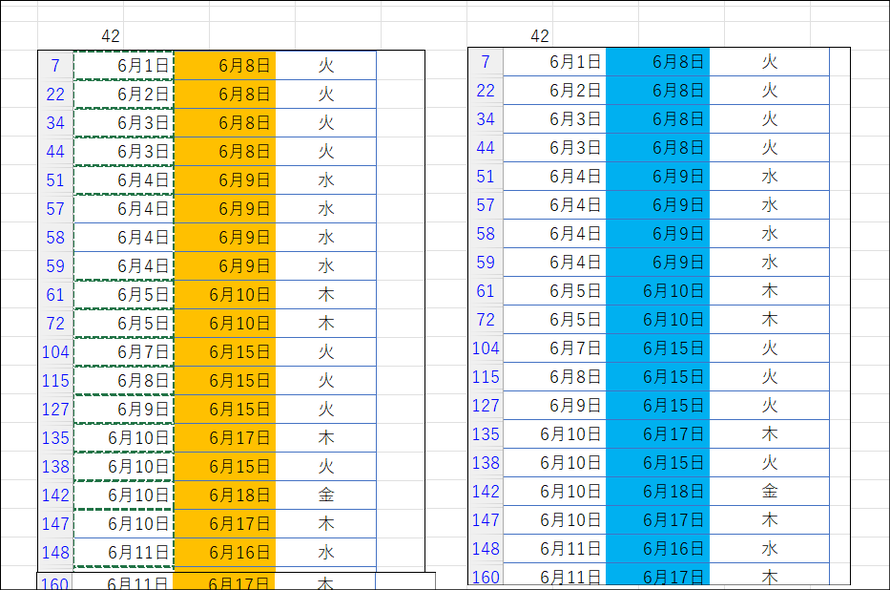Select the orange 6月16日 cell
Viewport: 890px width, 590px height.
(x=225, y=552)
